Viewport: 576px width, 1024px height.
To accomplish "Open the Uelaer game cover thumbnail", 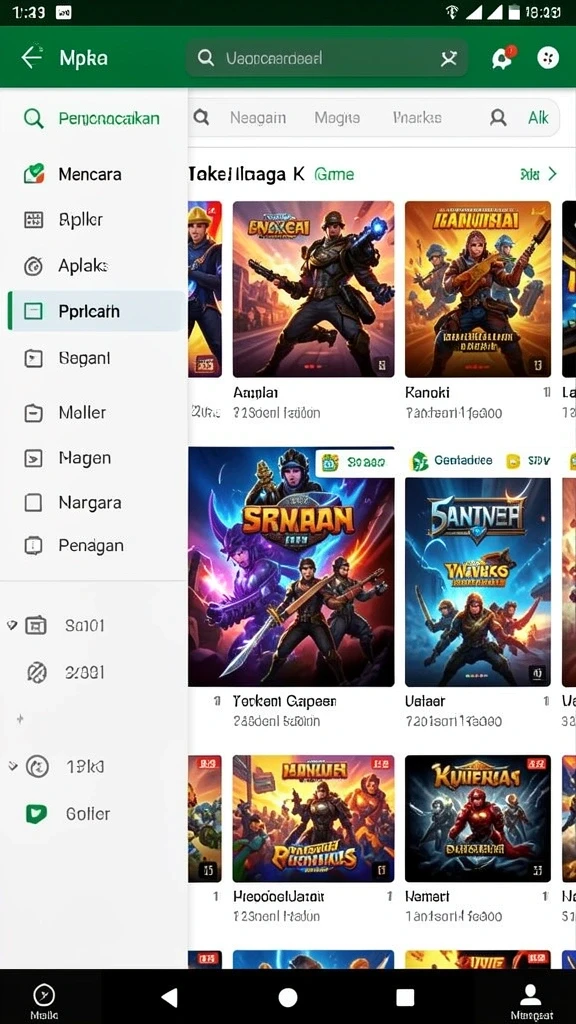I will (478, 581).
